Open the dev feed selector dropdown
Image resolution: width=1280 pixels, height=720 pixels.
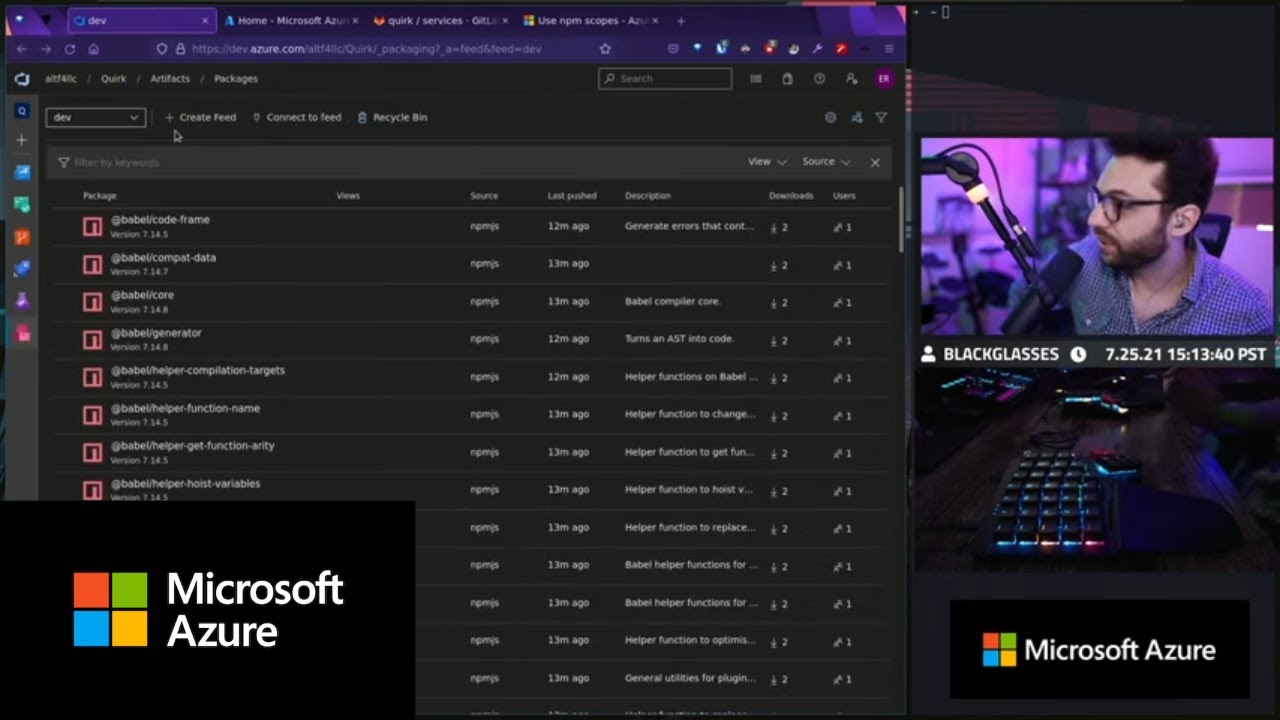coord(96,117)
